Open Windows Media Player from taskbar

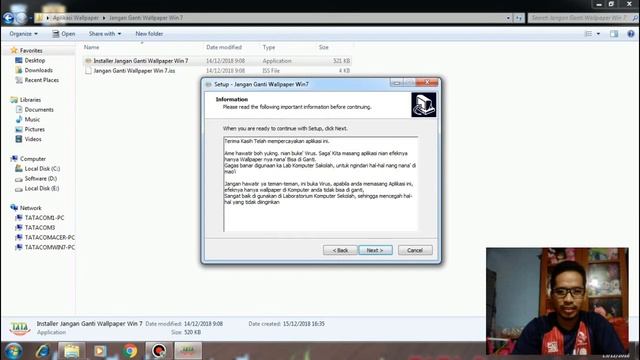(x=100, y=351)
